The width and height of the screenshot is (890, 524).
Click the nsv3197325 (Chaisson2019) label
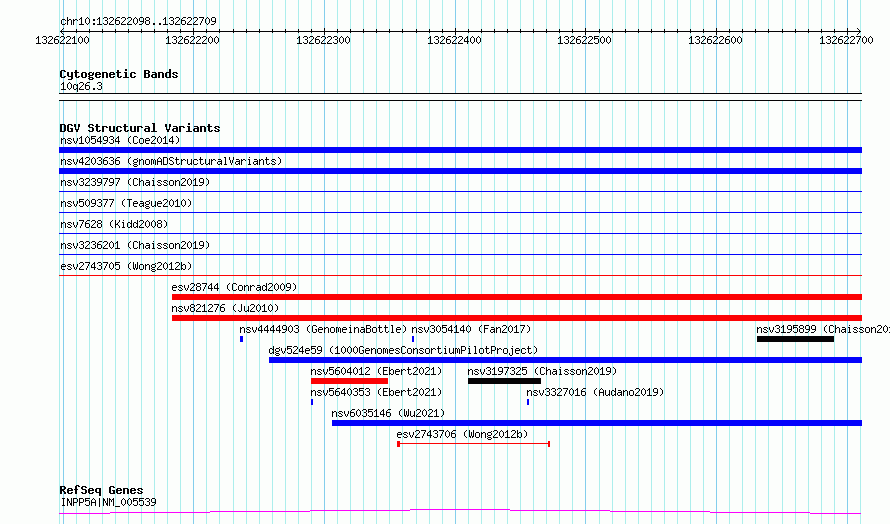point(542,371)
